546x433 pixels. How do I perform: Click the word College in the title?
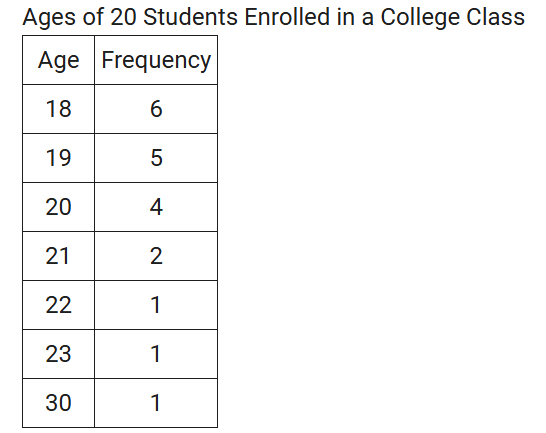(x=419, y=17)
